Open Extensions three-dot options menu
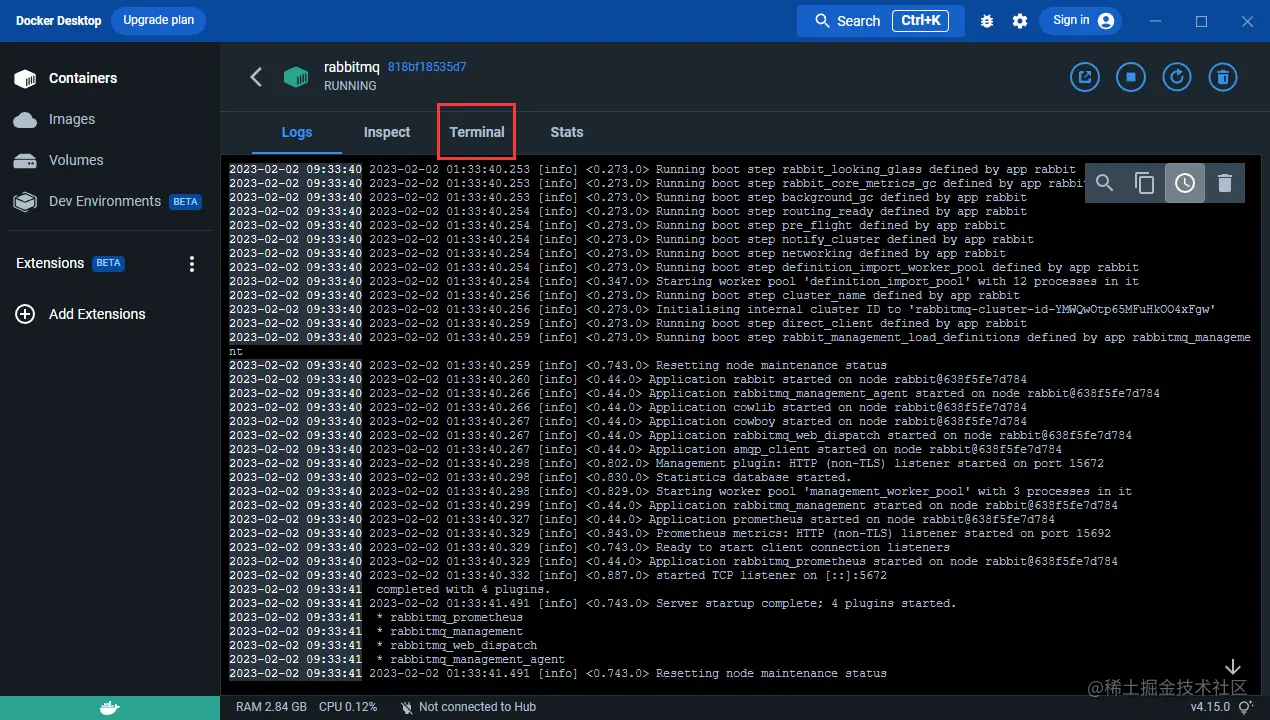Image resolution: width=1270 pixels, height=720 pixels. point(192,264)
